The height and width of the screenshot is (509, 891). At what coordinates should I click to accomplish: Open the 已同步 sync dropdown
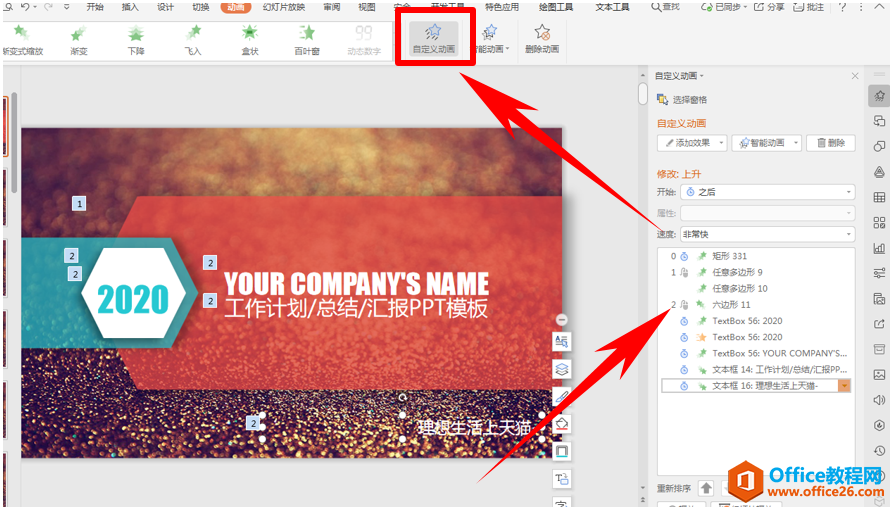[x=724, y=7]
